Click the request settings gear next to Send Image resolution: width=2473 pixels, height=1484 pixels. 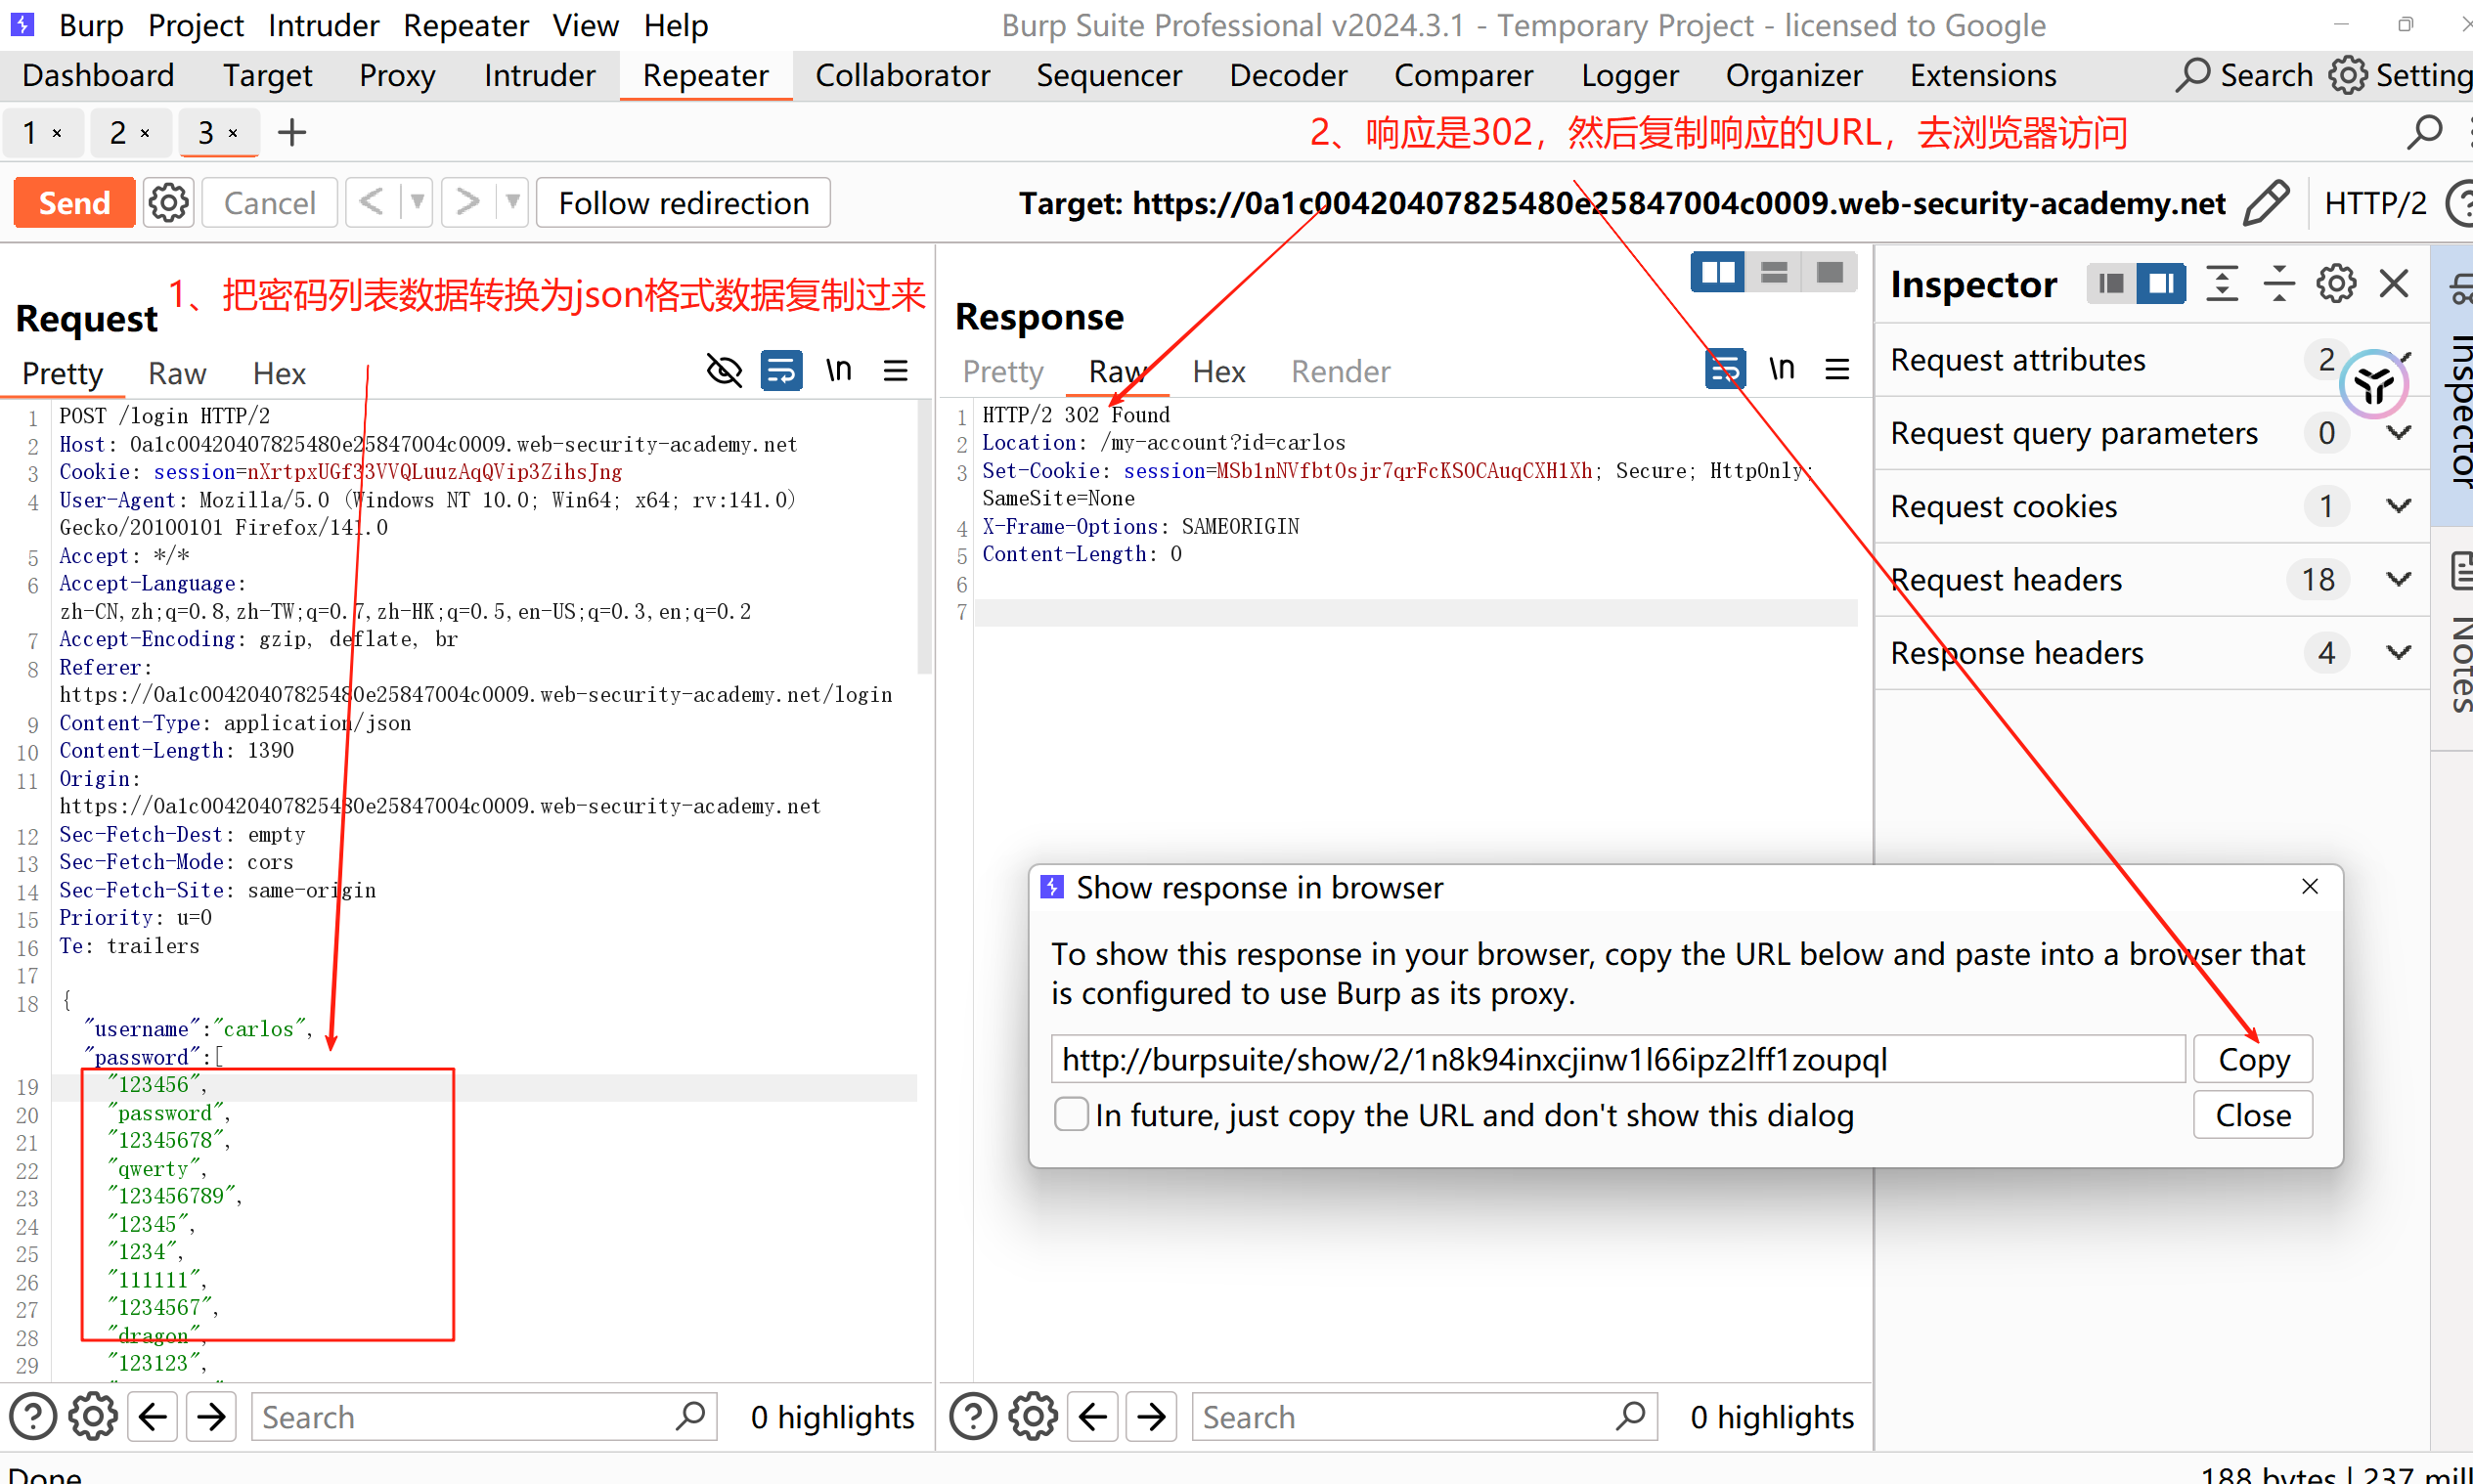click(168, 203)
